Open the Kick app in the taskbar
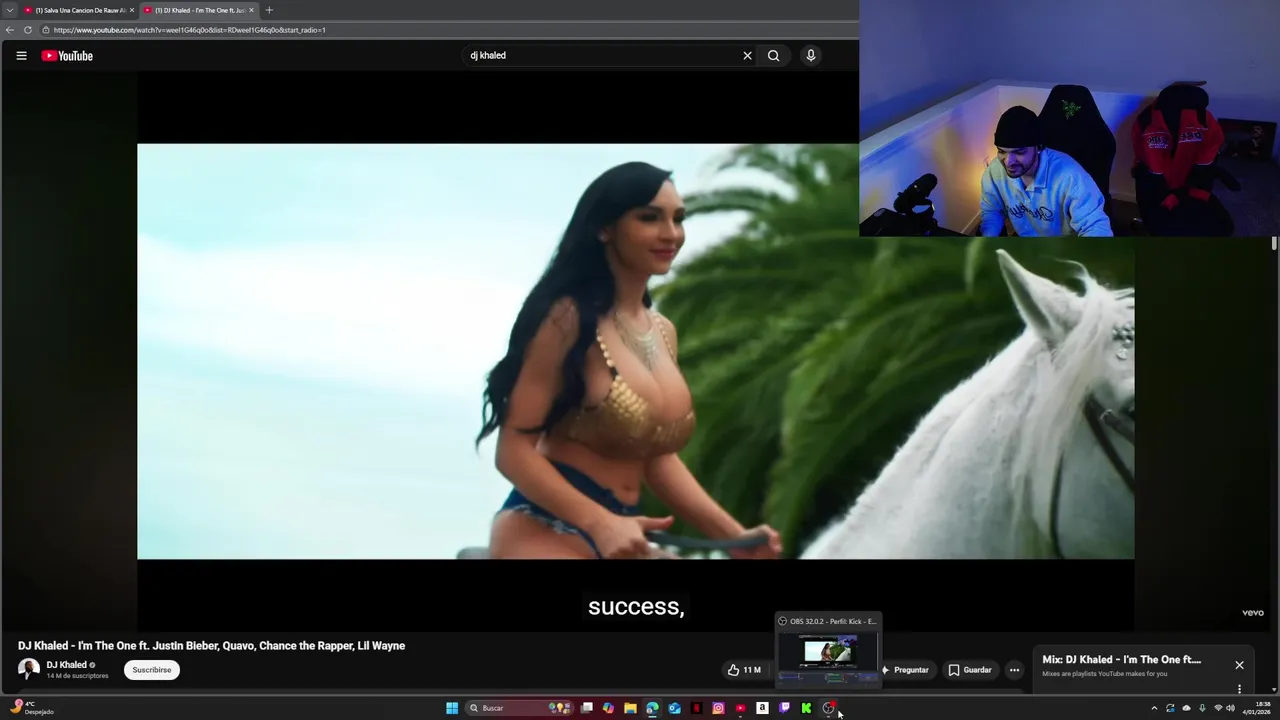 point(806,708)
